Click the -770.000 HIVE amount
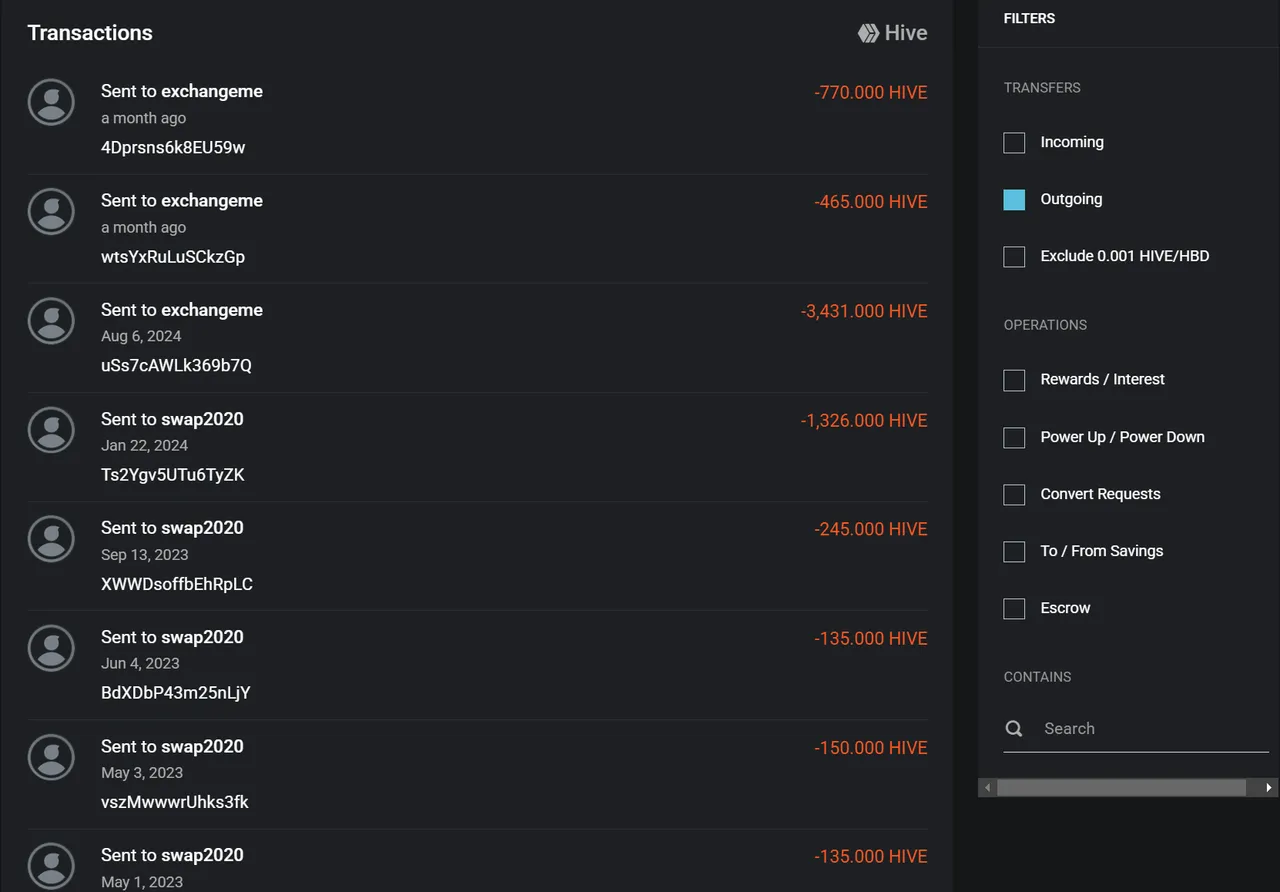This screenshot has width=1280, height=892. point(871,92)
